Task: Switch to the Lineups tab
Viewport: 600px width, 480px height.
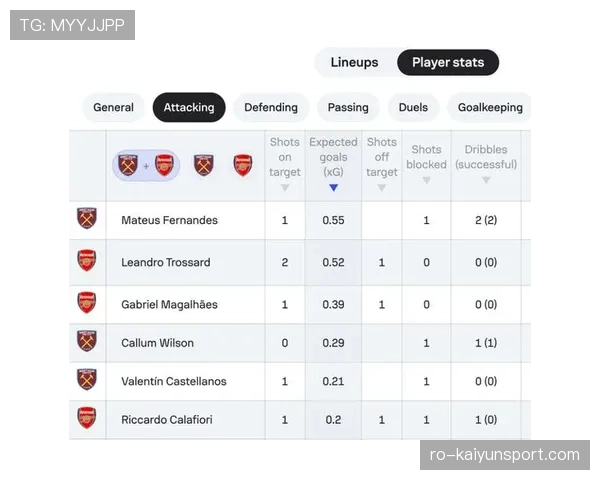Action: [x=354, y=62]
